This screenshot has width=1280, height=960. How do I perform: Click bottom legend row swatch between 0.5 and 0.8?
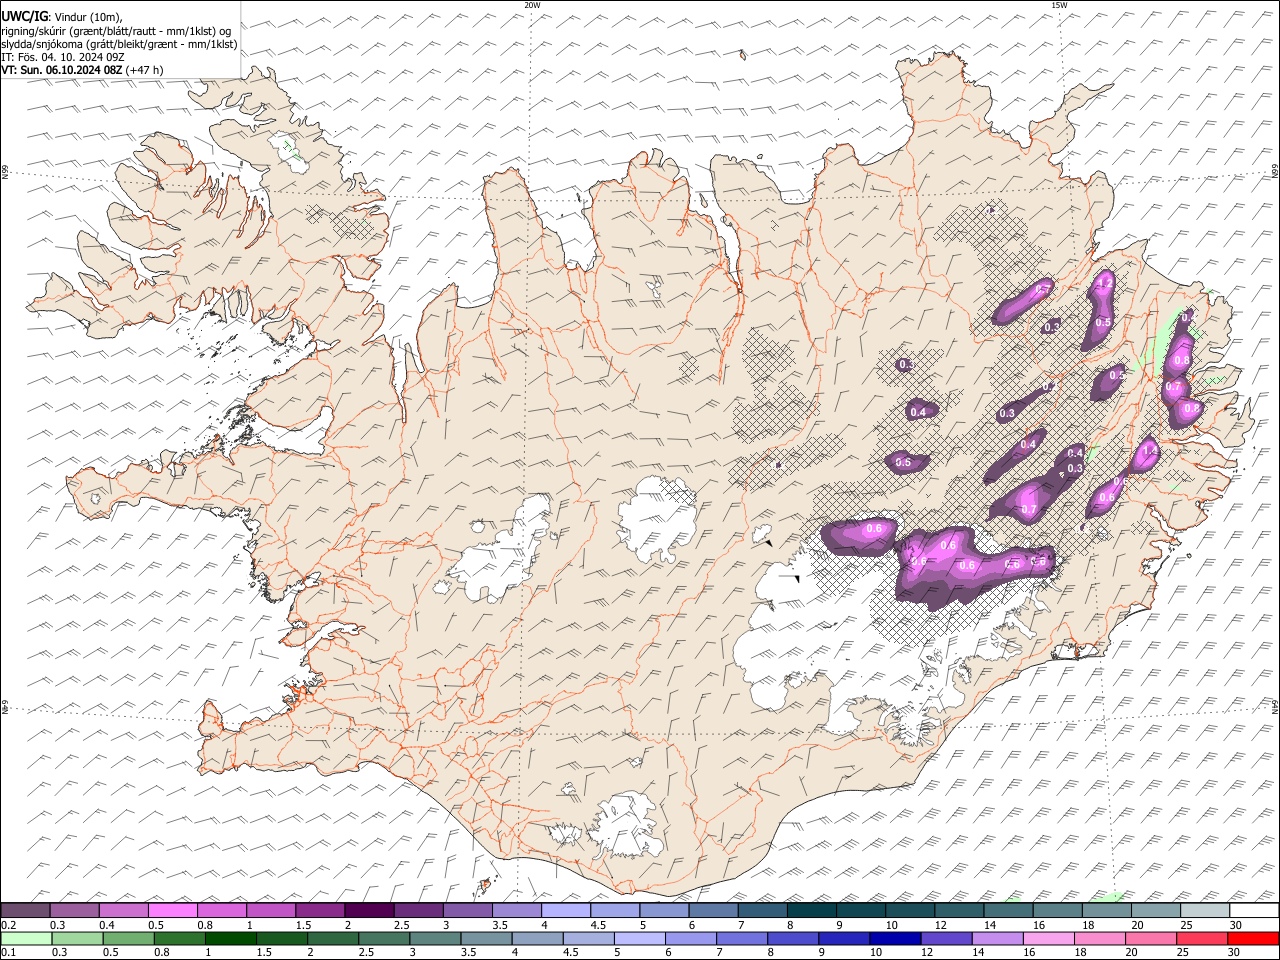(x=127, y=938)
